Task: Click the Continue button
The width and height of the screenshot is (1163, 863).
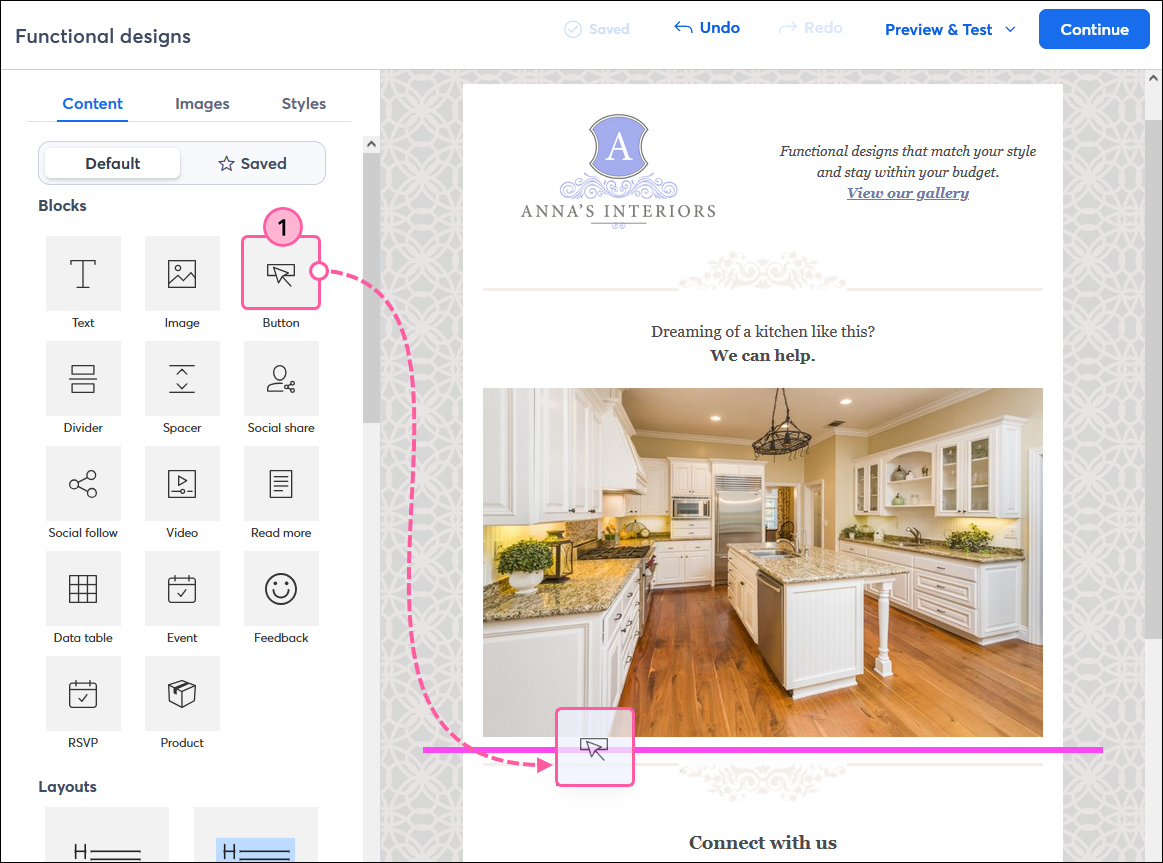Action: 1094,30
